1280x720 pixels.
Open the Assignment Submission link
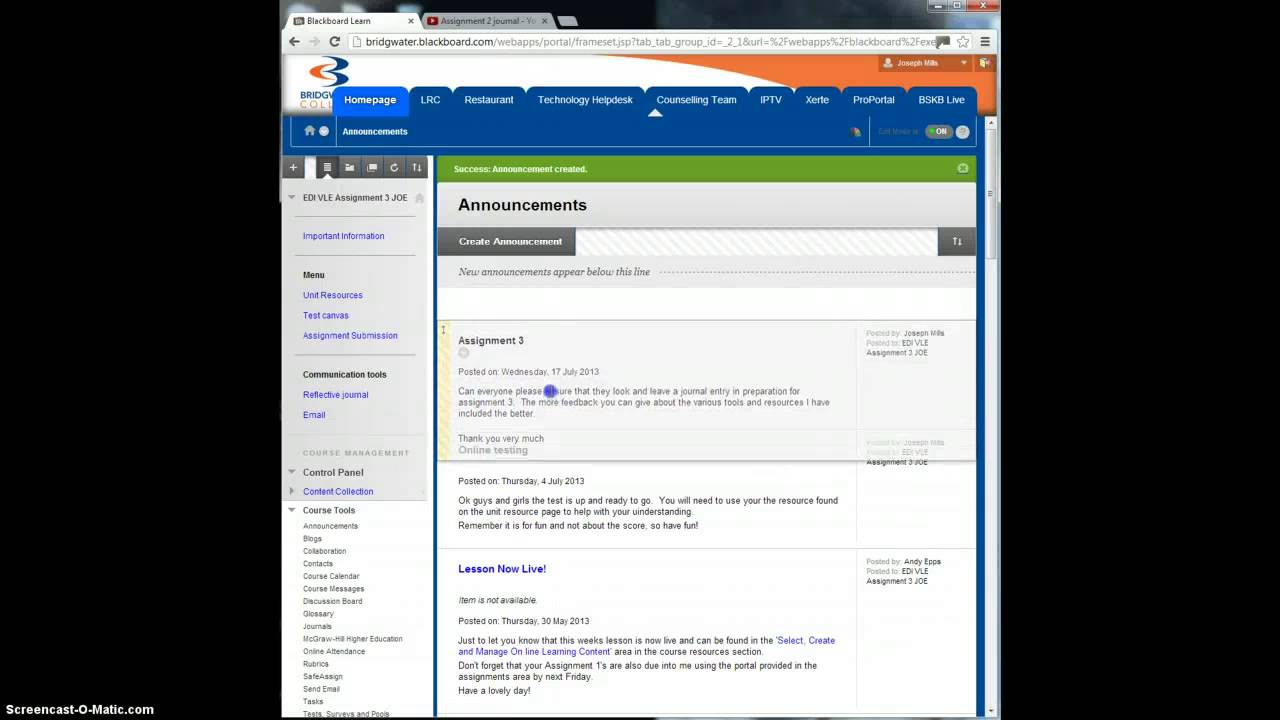[x=350, y=335]
